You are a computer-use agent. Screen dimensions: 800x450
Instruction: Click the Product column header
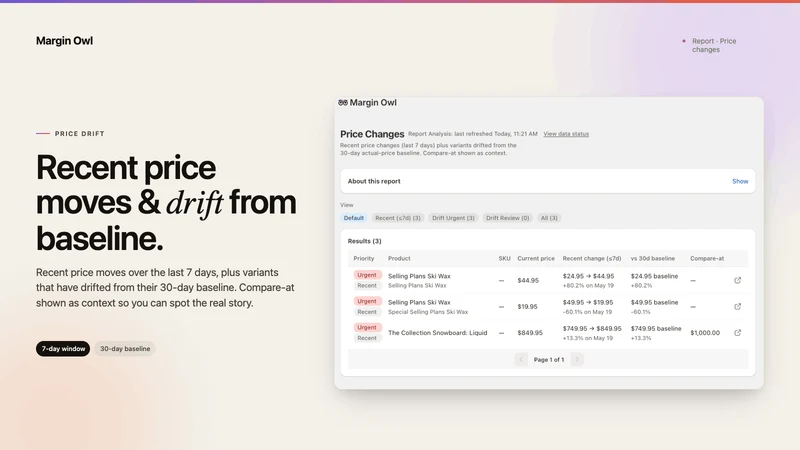click(x=399, y=258)
